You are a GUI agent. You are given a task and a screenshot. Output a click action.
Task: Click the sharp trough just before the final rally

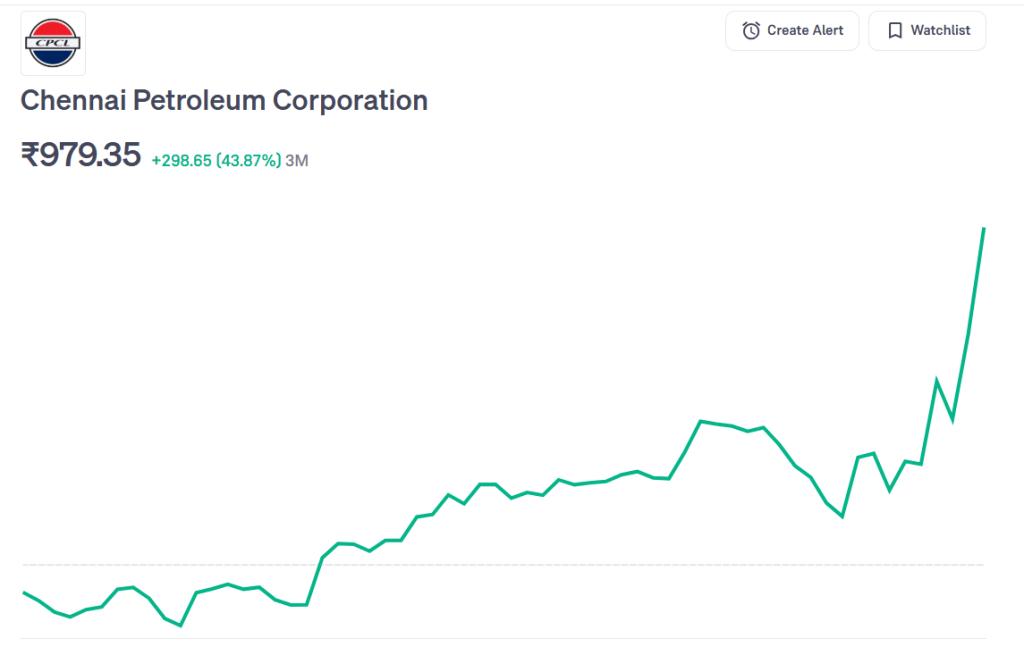pyautogui.click(x=842, y=516)
